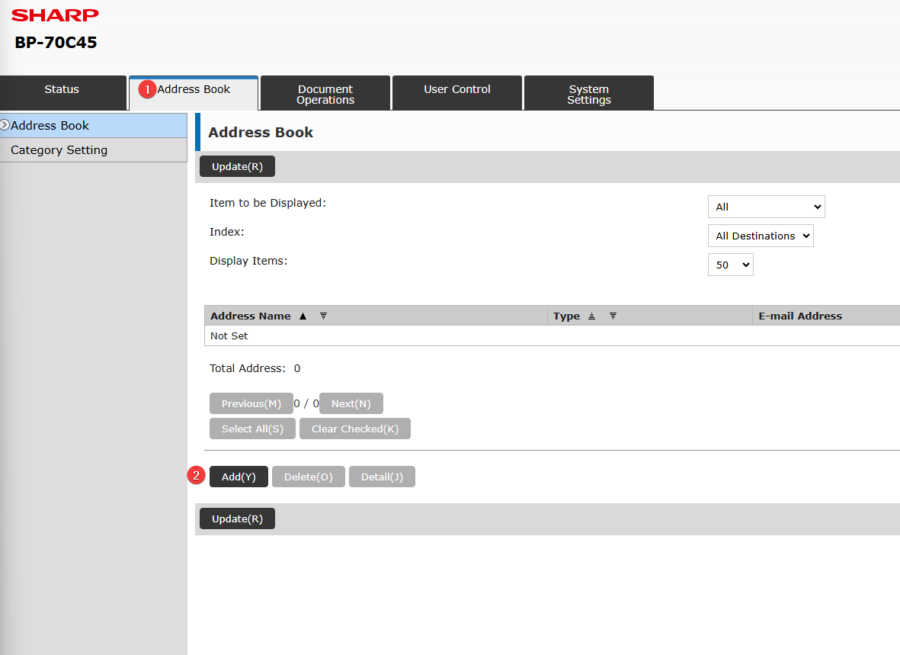
Task: Sort Address Name column descending
Action: 323,316
